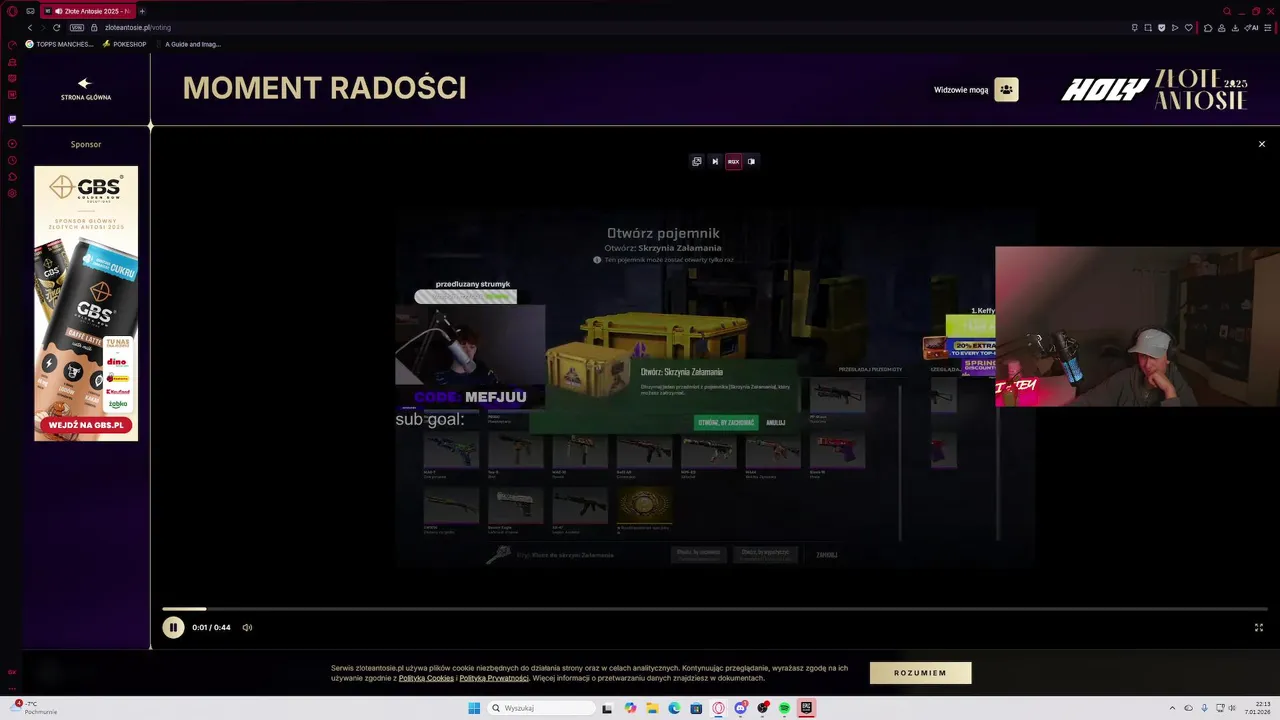The width and height of the screenshot is (1280, 720).
Task: Go back with the browser back arrow
Action: pyautogui.click(x=30, y=28)
